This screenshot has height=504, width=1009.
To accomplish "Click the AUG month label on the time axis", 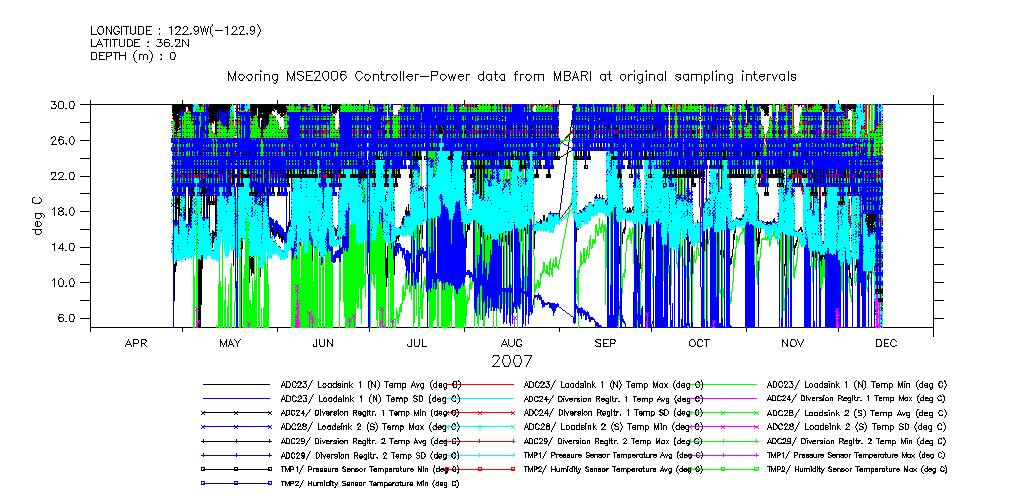I will click(511, 343).
